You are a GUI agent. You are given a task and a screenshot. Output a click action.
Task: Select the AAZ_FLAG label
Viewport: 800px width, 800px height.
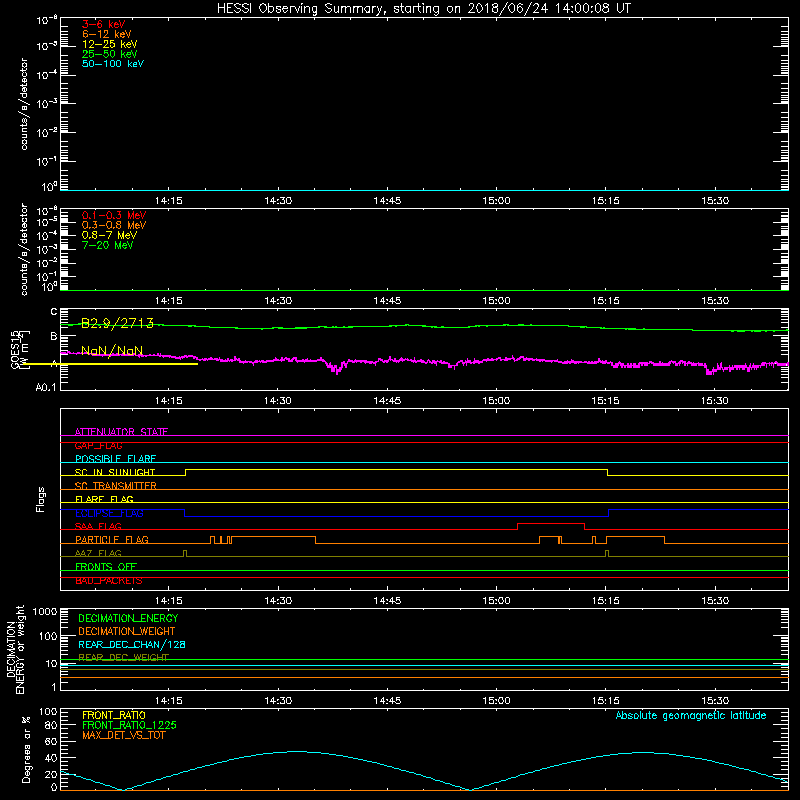98,553
